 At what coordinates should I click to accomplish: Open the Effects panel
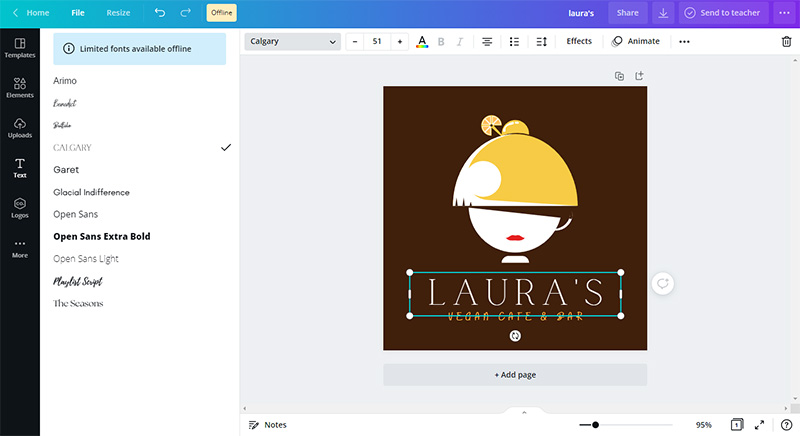point(579,41)
